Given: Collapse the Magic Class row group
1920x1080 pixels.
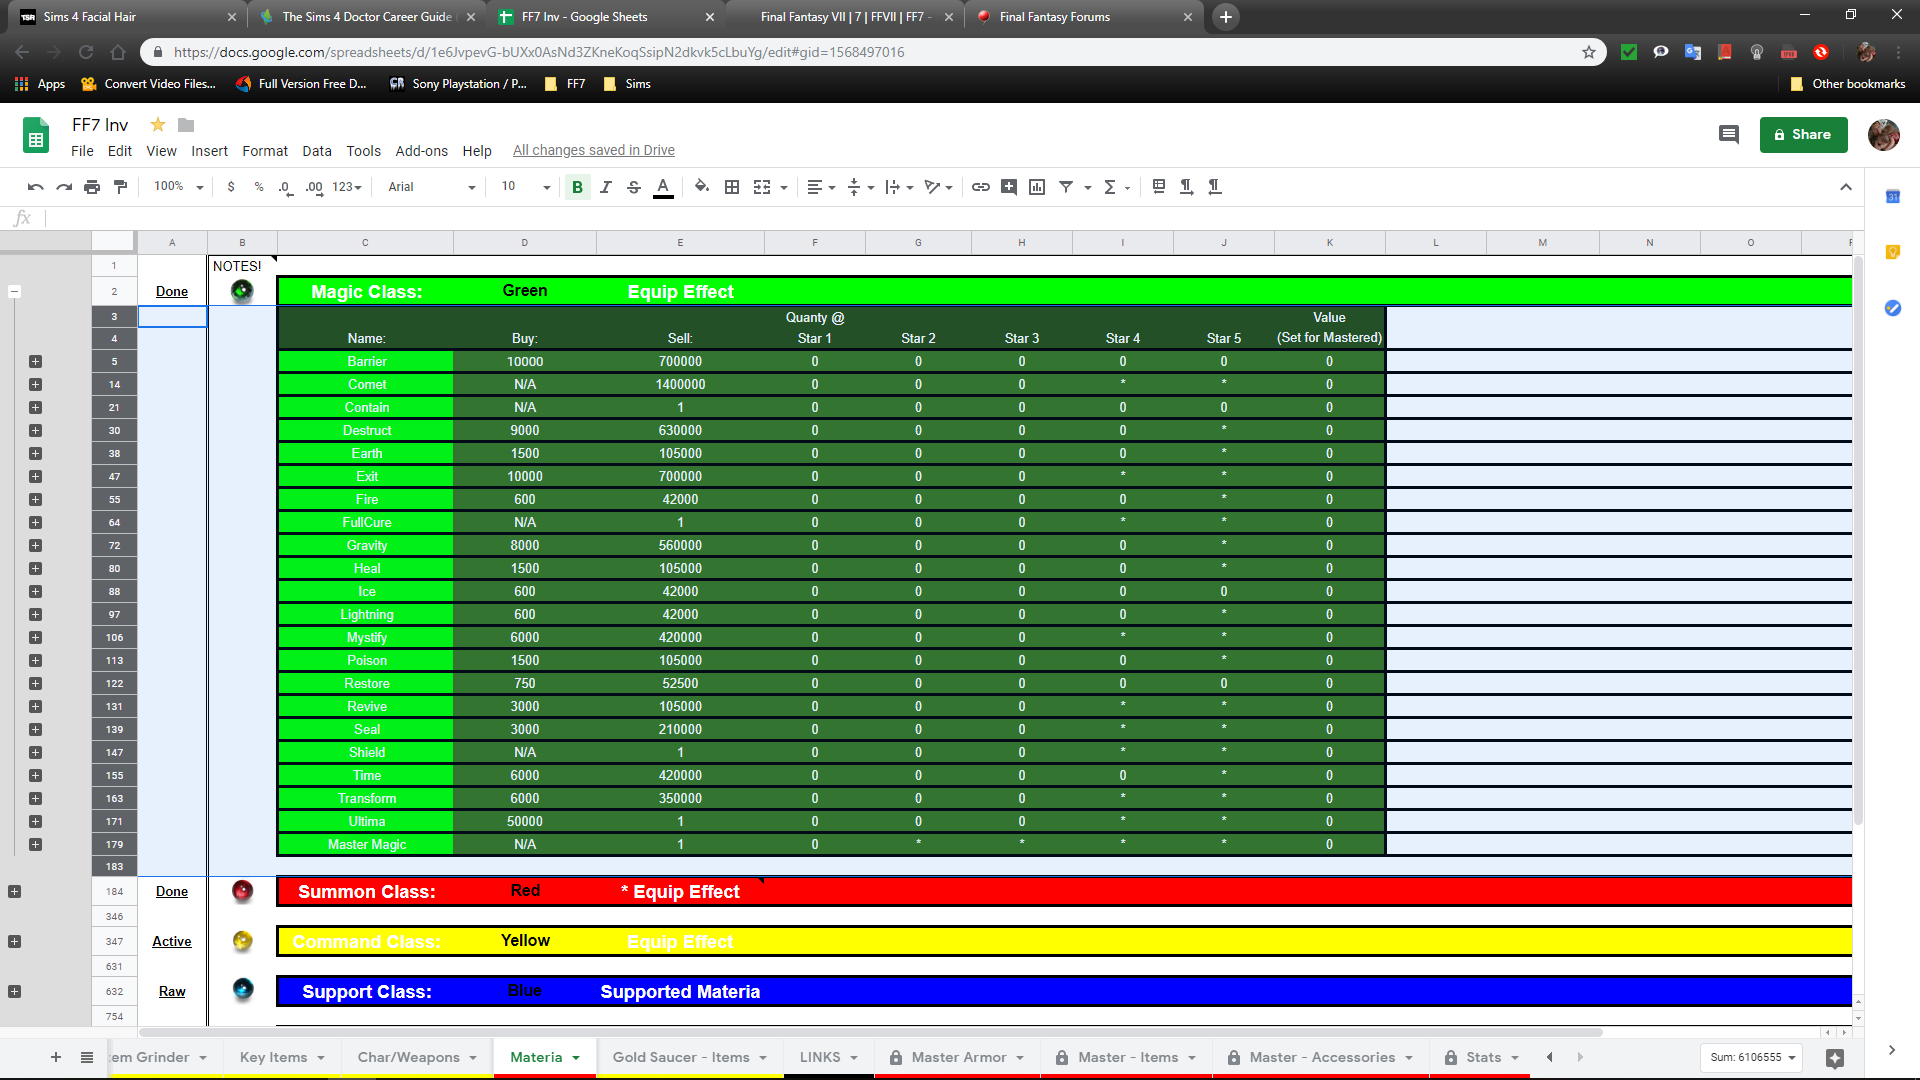Looking at the screenshot, I should 14,291.
